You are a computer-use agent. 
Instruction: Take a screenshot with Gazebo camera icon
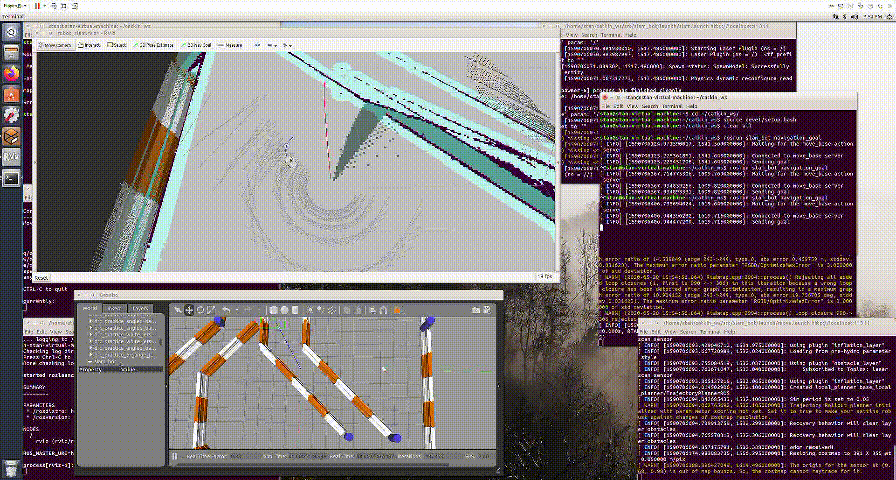tap(476, 310)
